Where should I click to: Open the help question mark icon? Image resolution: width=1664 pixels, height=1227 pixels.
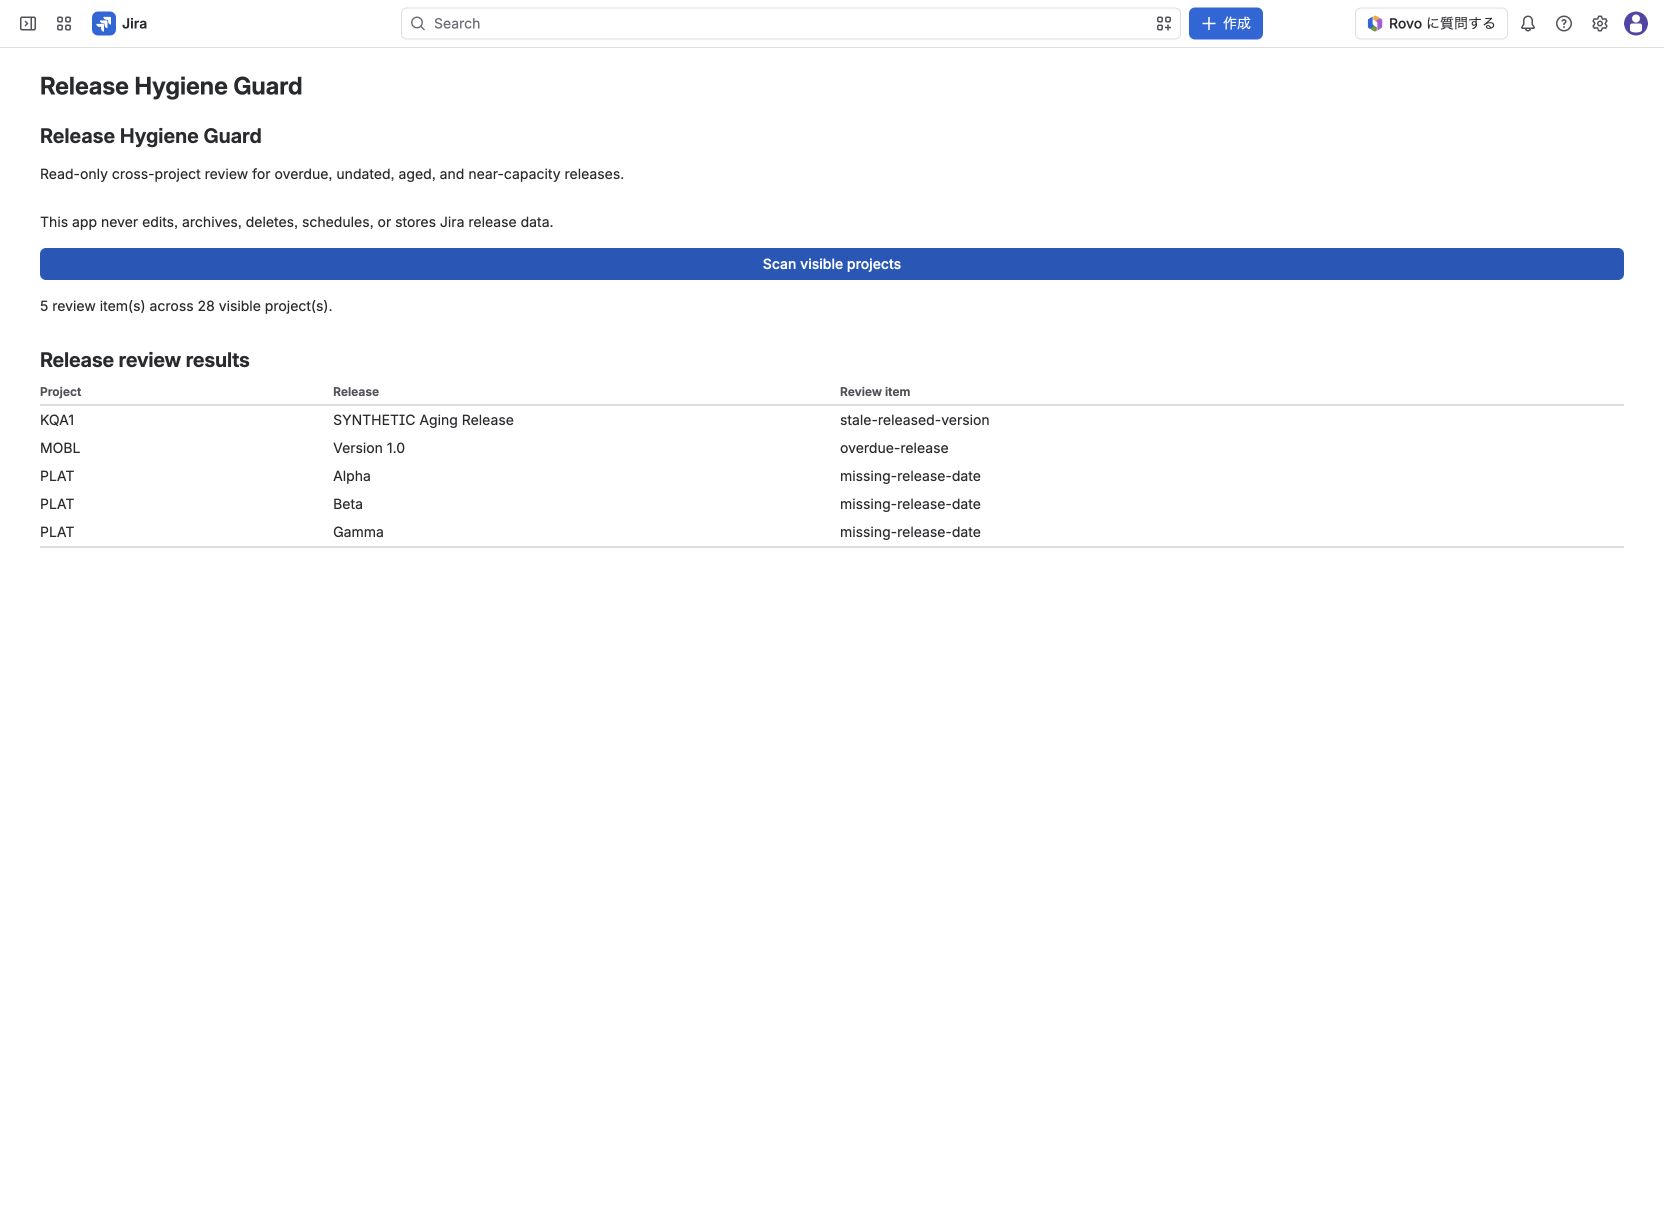pos(1564,23)
